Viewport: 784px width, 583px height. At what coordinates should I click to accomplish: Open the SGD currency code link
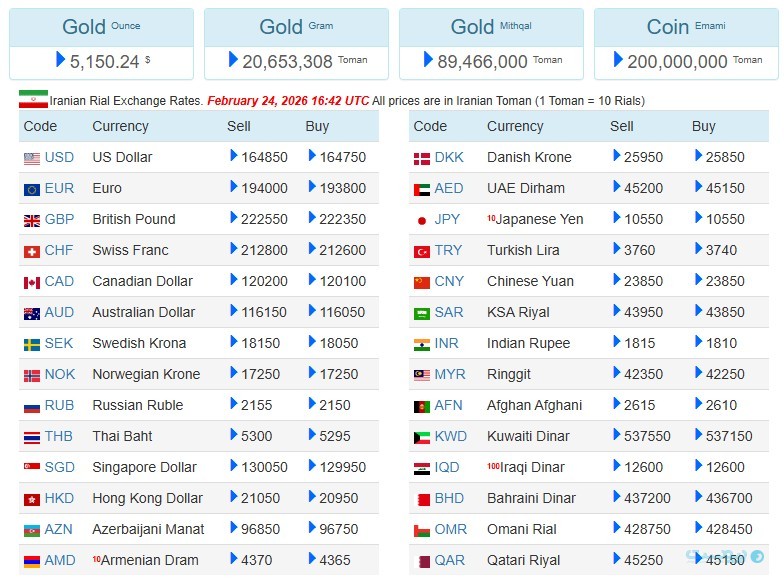[x=59, y=467]
